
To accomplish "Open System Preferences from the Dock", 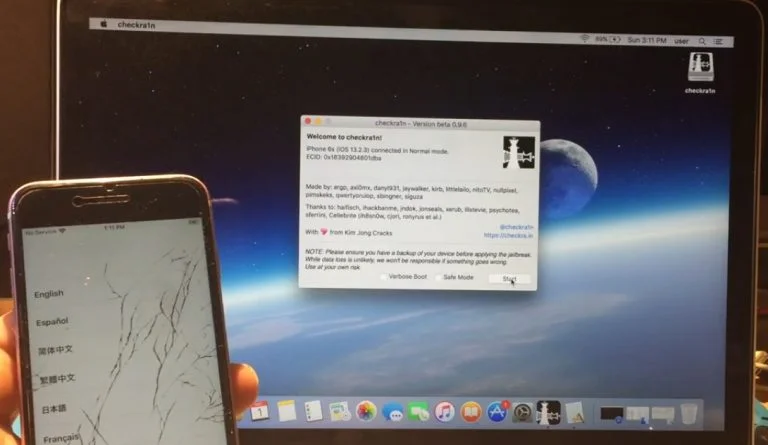I will pos(521,411).
